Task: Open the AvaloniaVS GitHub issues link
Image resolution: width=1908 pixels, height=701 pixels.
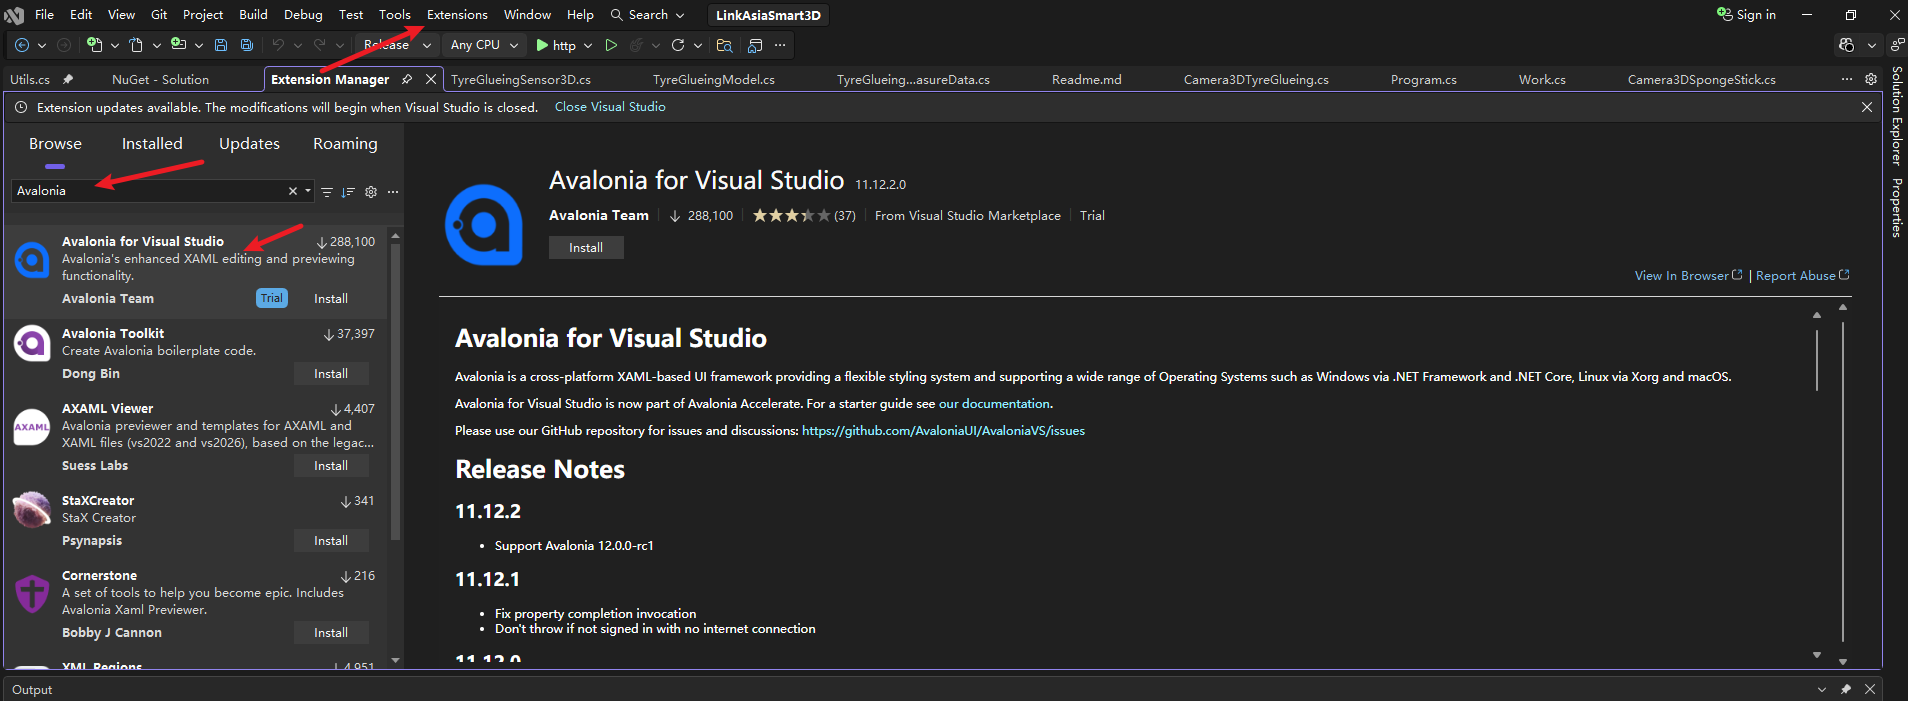Action: (x=943, y=431)
